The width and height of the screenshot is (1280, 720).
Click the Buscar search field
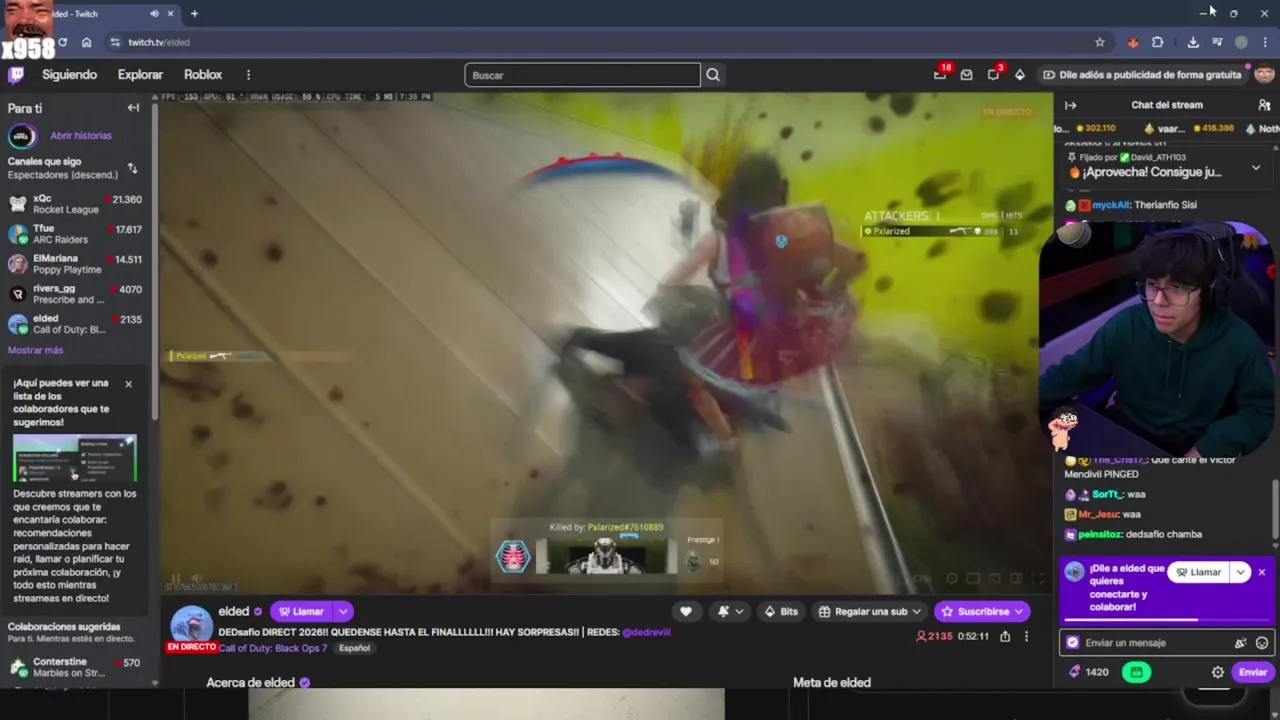point(582,75)
